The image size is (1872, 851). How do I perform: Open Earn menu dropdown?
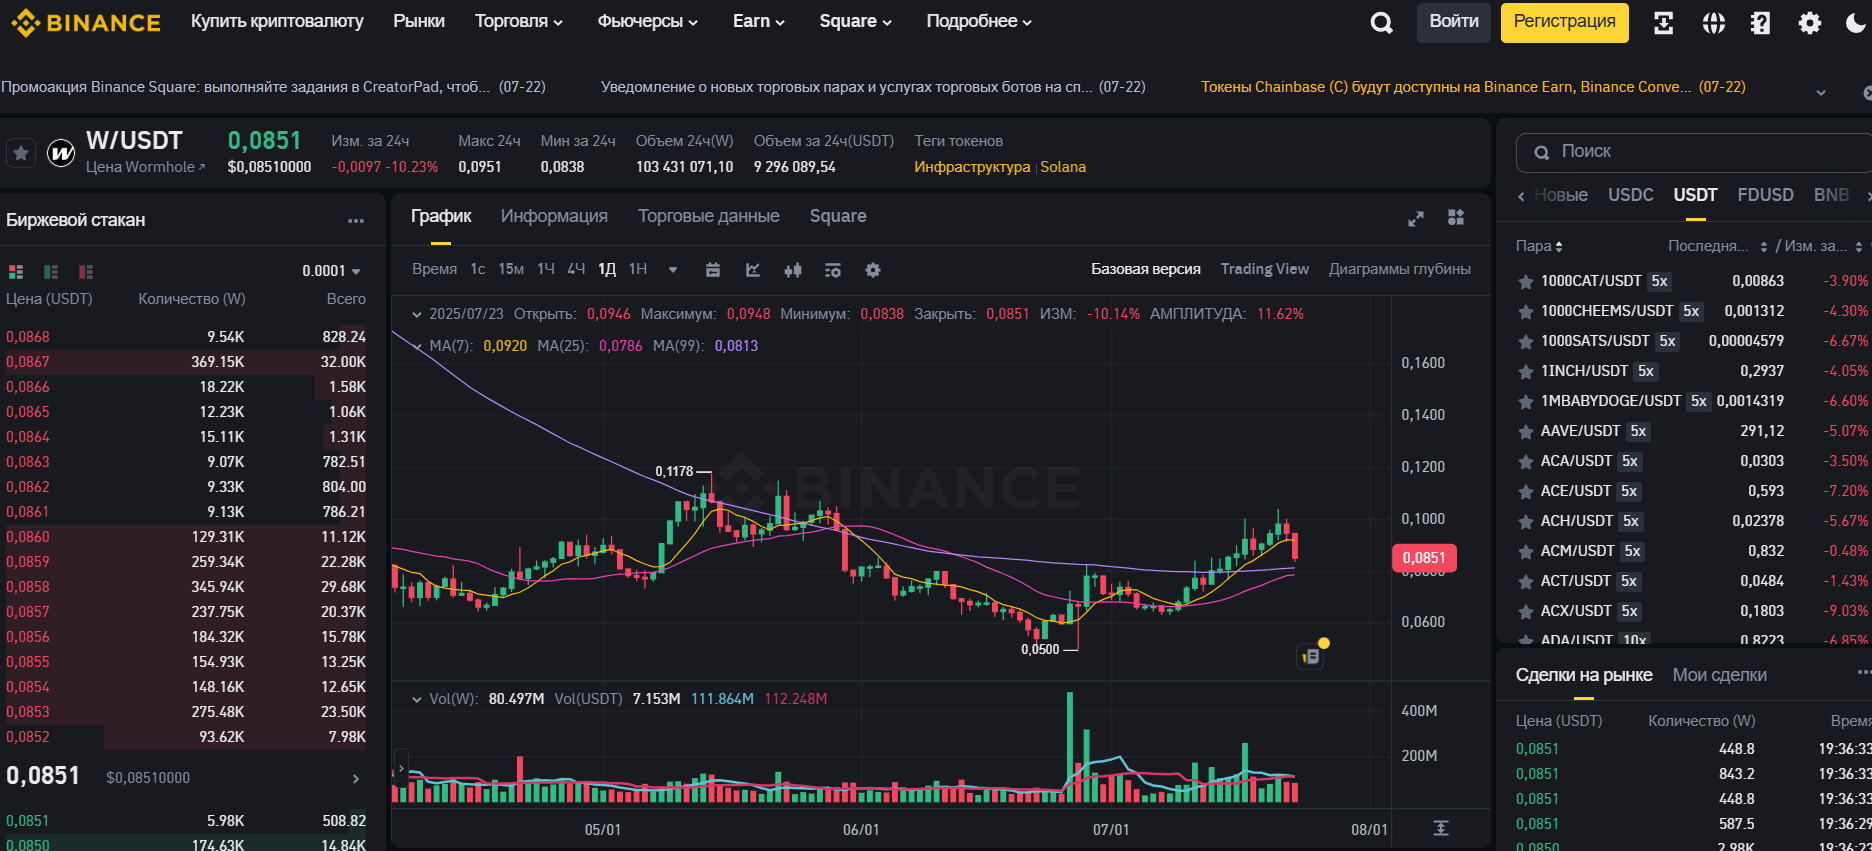pyautogui.click(x=758, y=21)
